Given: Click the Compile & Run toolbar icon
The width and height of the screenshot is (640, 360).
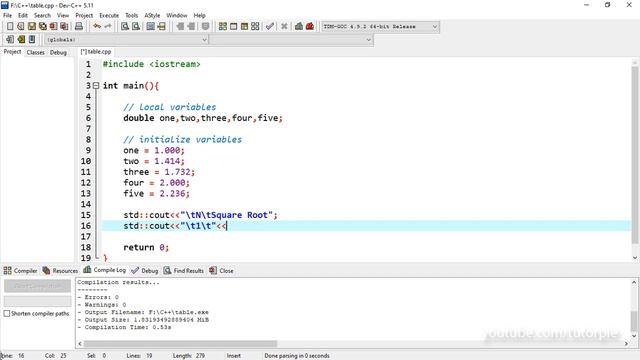Looking at the screenshot, I should (x=244, y=27).
